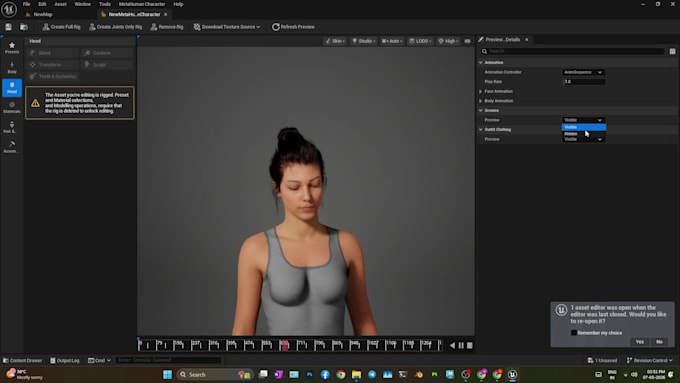Expand the Face Animation section

(481, 91)
